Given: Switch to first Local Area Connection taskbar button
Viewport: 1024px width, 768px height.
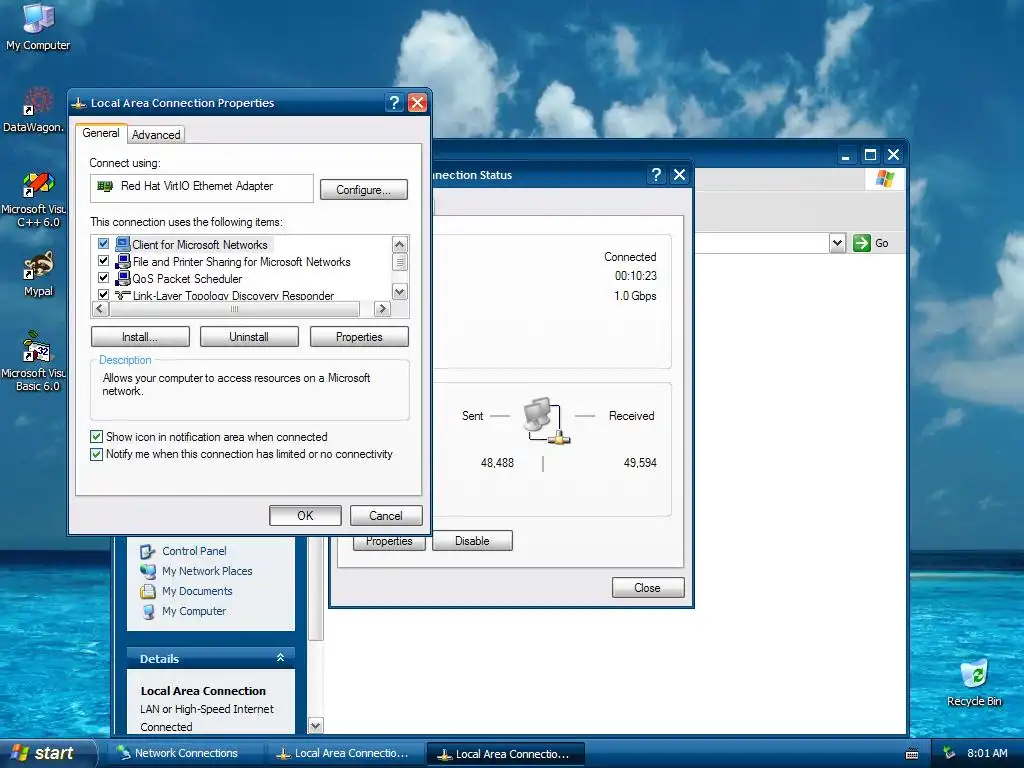Looking at the screenshot, I should (x=343, y=753).
